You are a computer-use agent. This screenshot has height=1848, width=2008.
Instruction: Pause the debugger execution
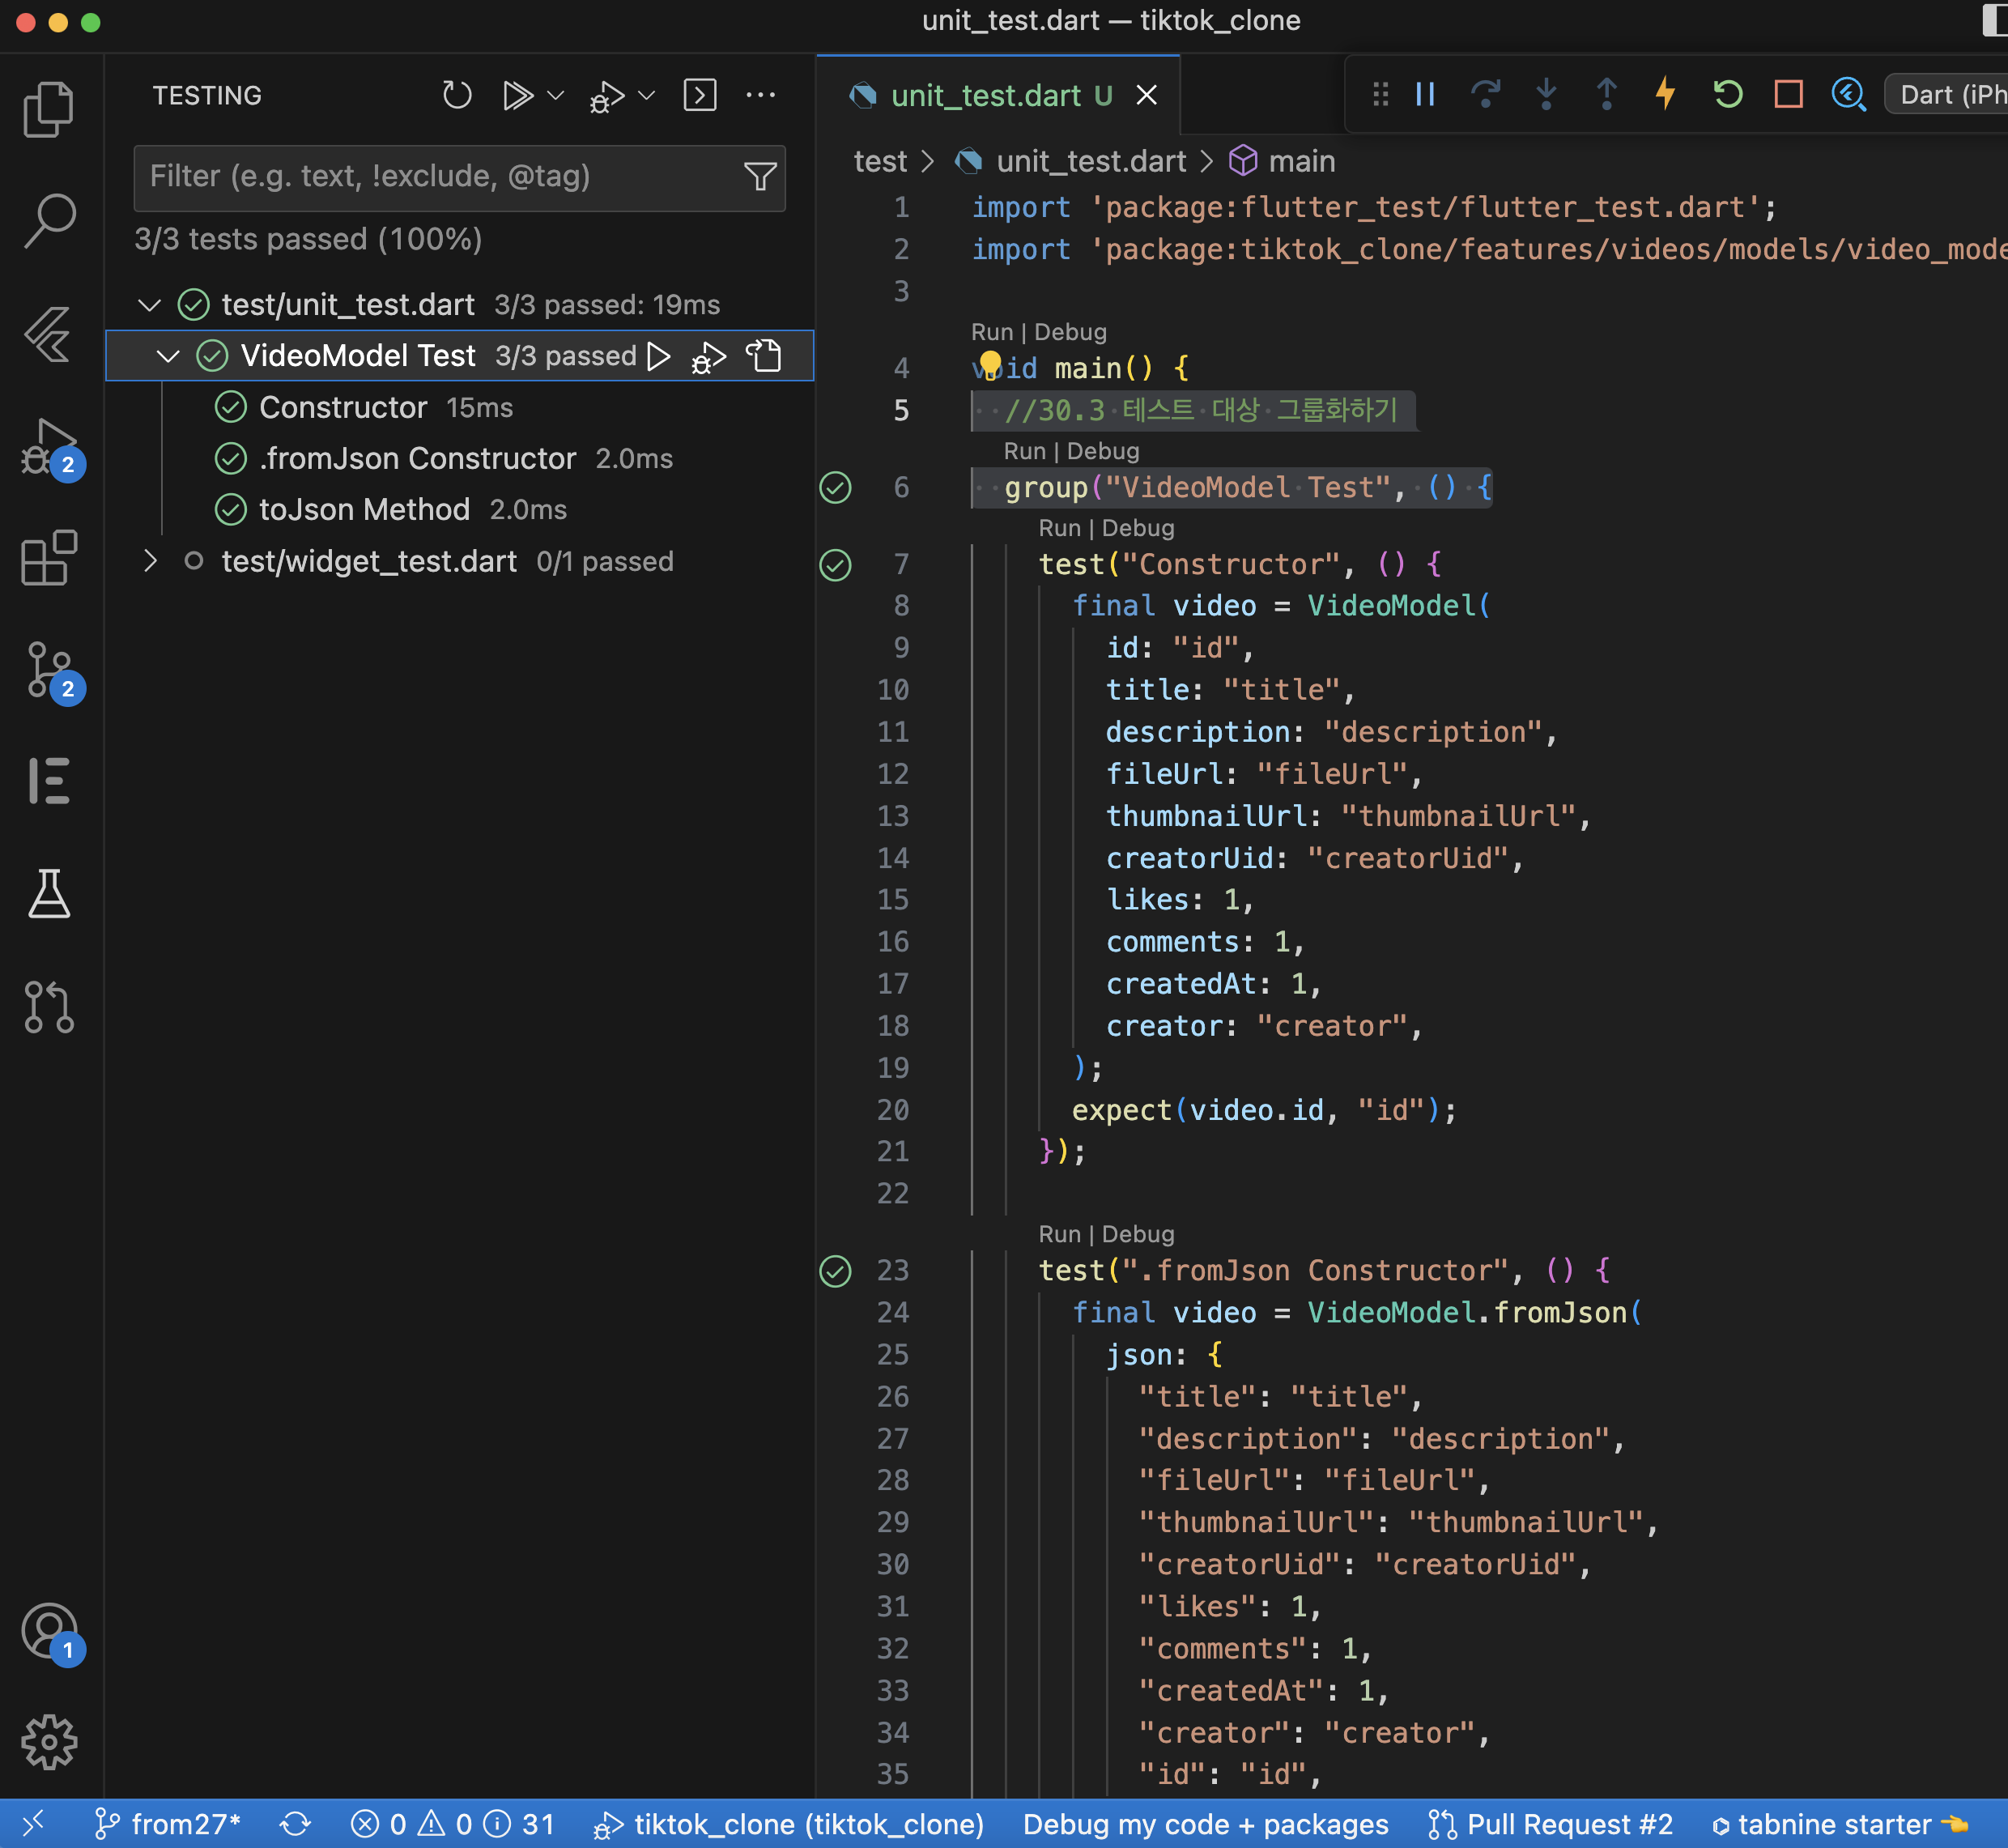[1425, 94]
